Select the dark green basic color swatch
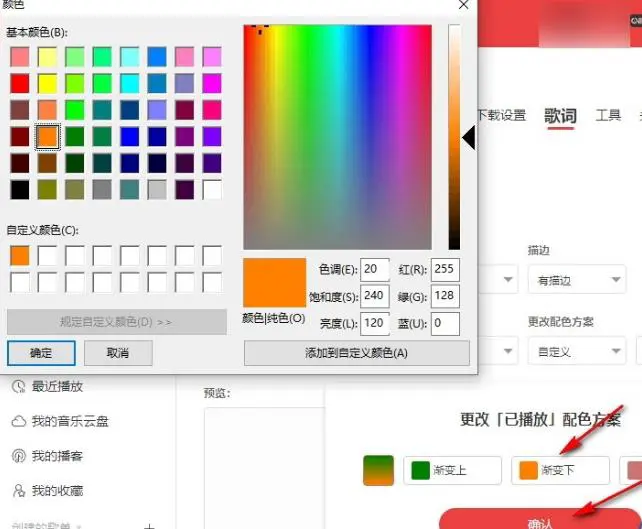Screen dimensions: 642x529 (x=75, y=163)
